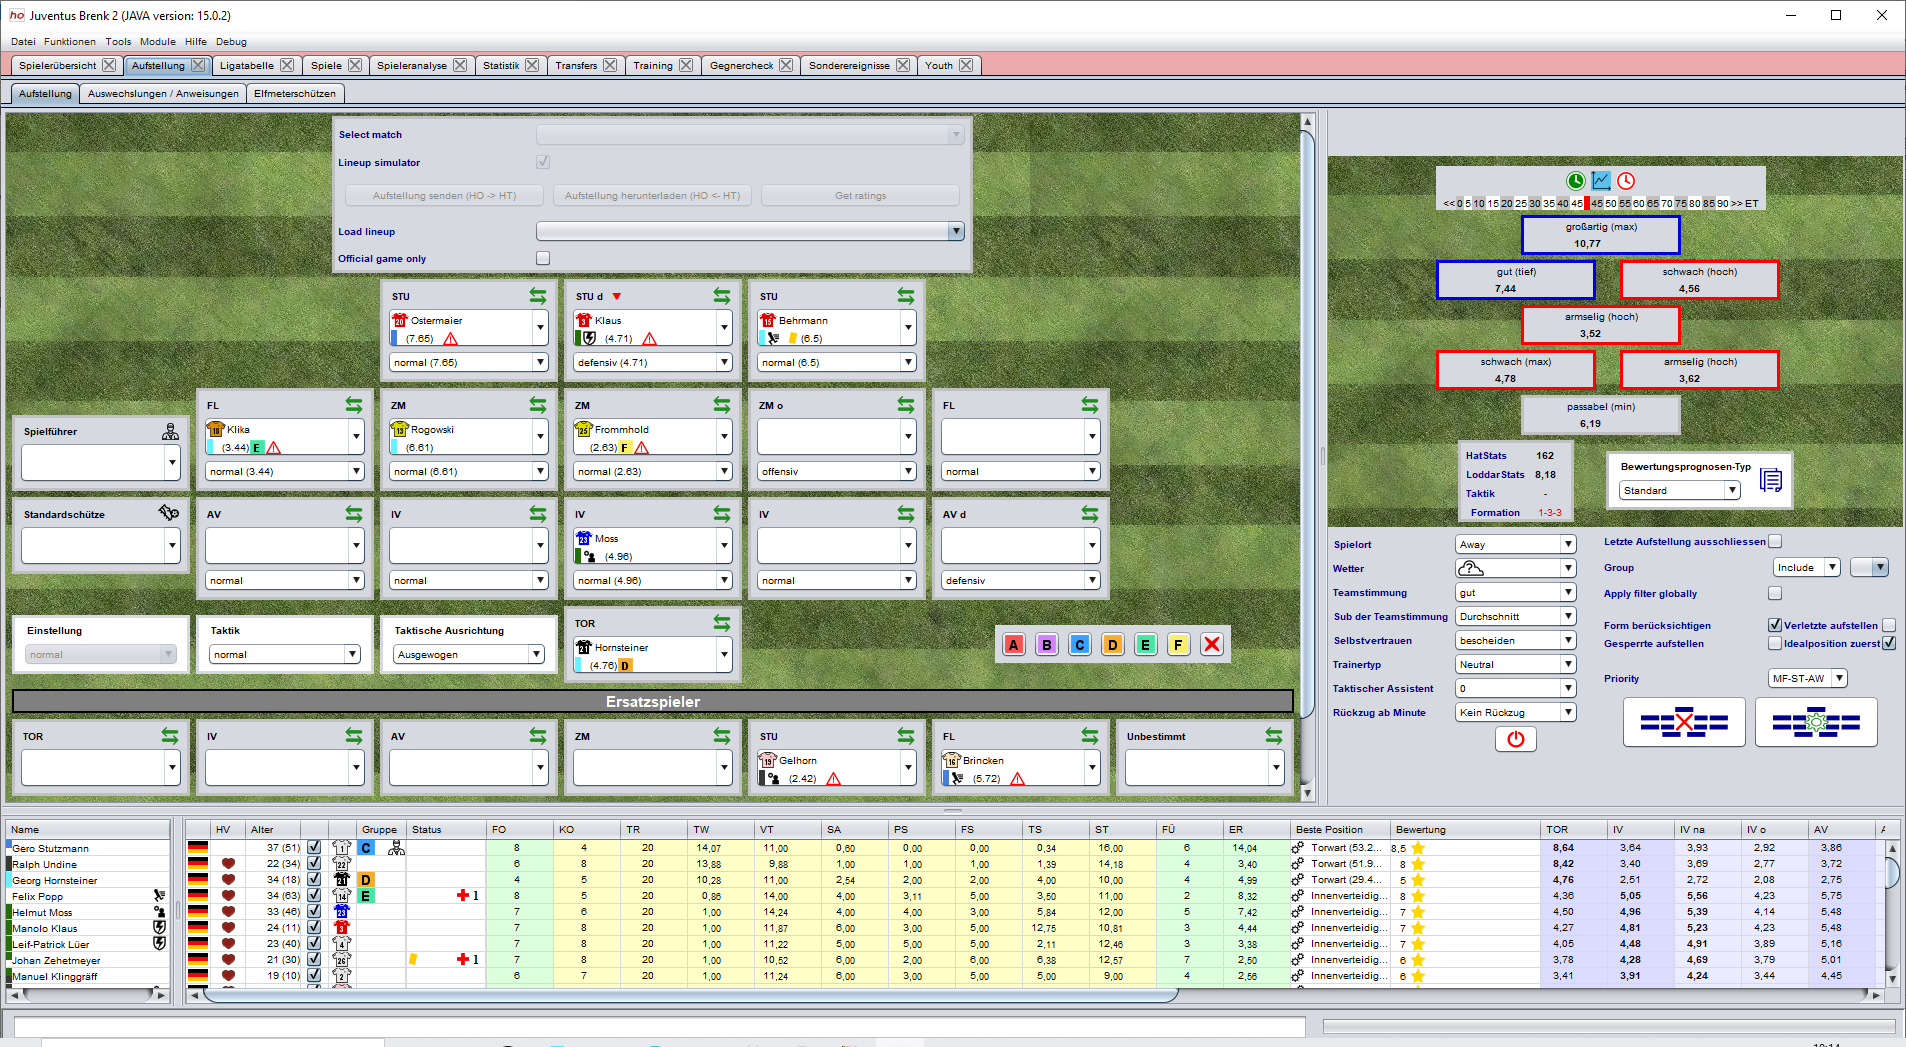Select the red group A icon
The width and height of the screenshot is (1906, 1047).
click(x=1014, y=645)
